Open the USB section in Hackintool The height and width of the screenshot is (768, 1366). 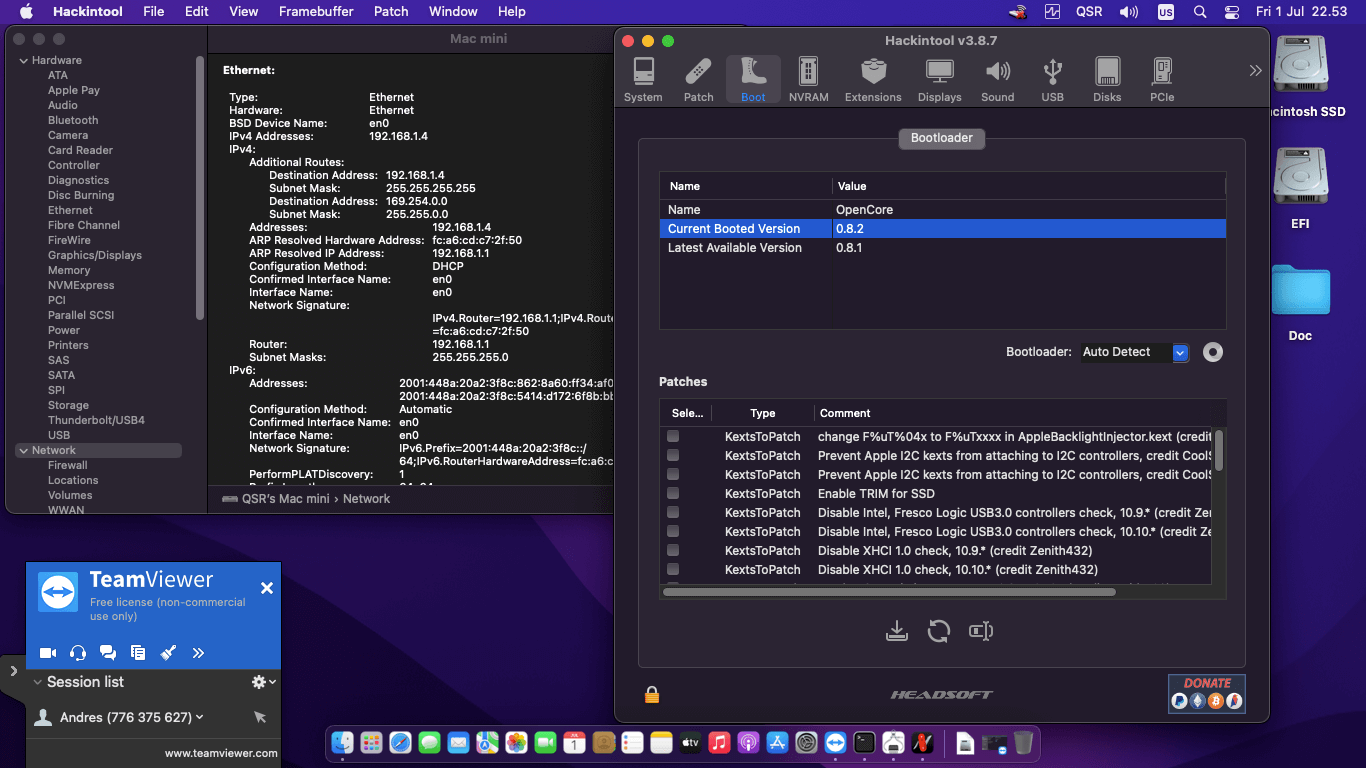1052,80
